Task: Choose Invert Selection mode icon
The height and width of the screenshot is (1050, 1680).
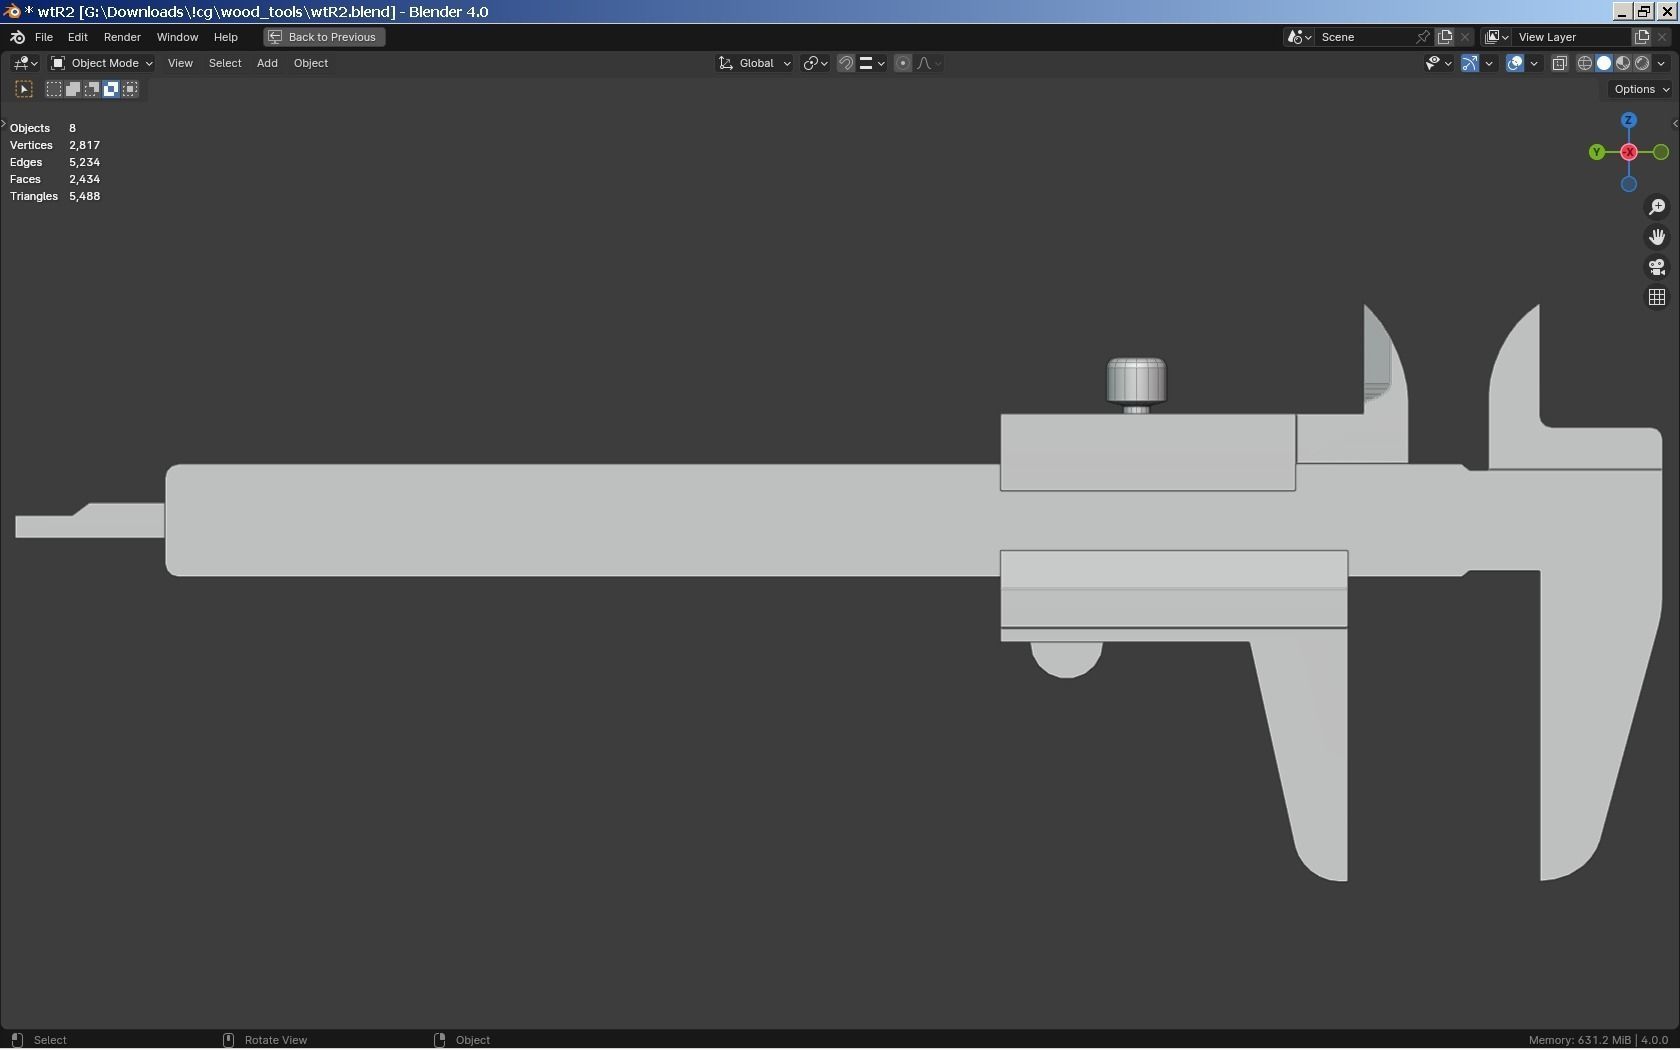Action: pyautogui.click(x=111, y=89)
